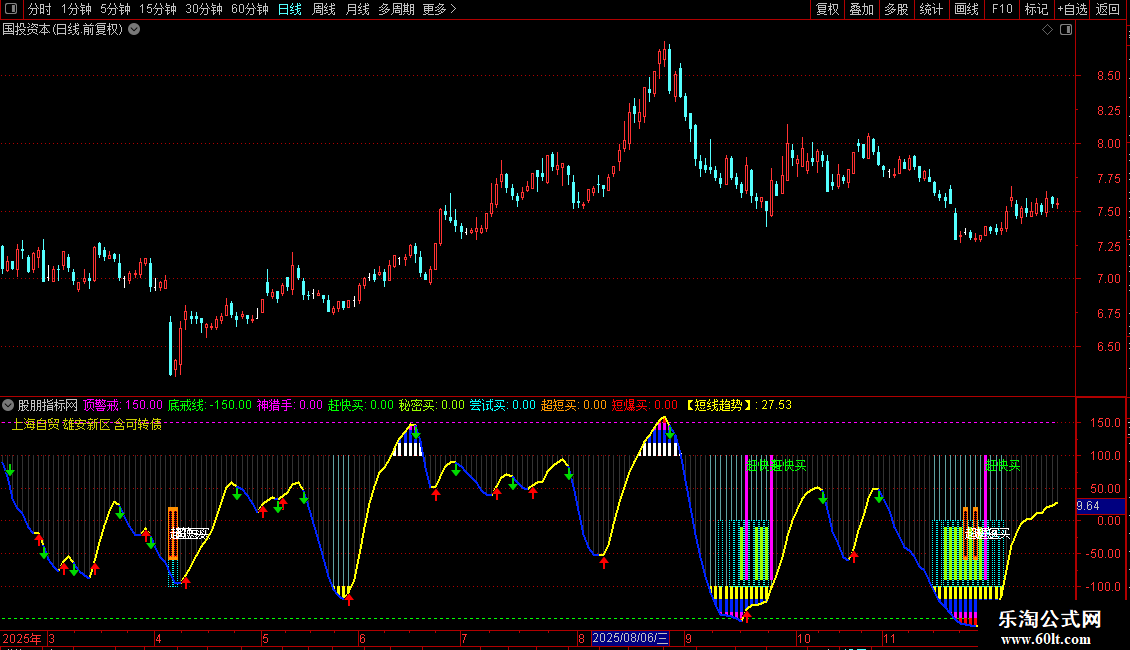Expand the 国投资本 chart title dropdown
This screenshot has width=1130, height=650.
point(134,30)
